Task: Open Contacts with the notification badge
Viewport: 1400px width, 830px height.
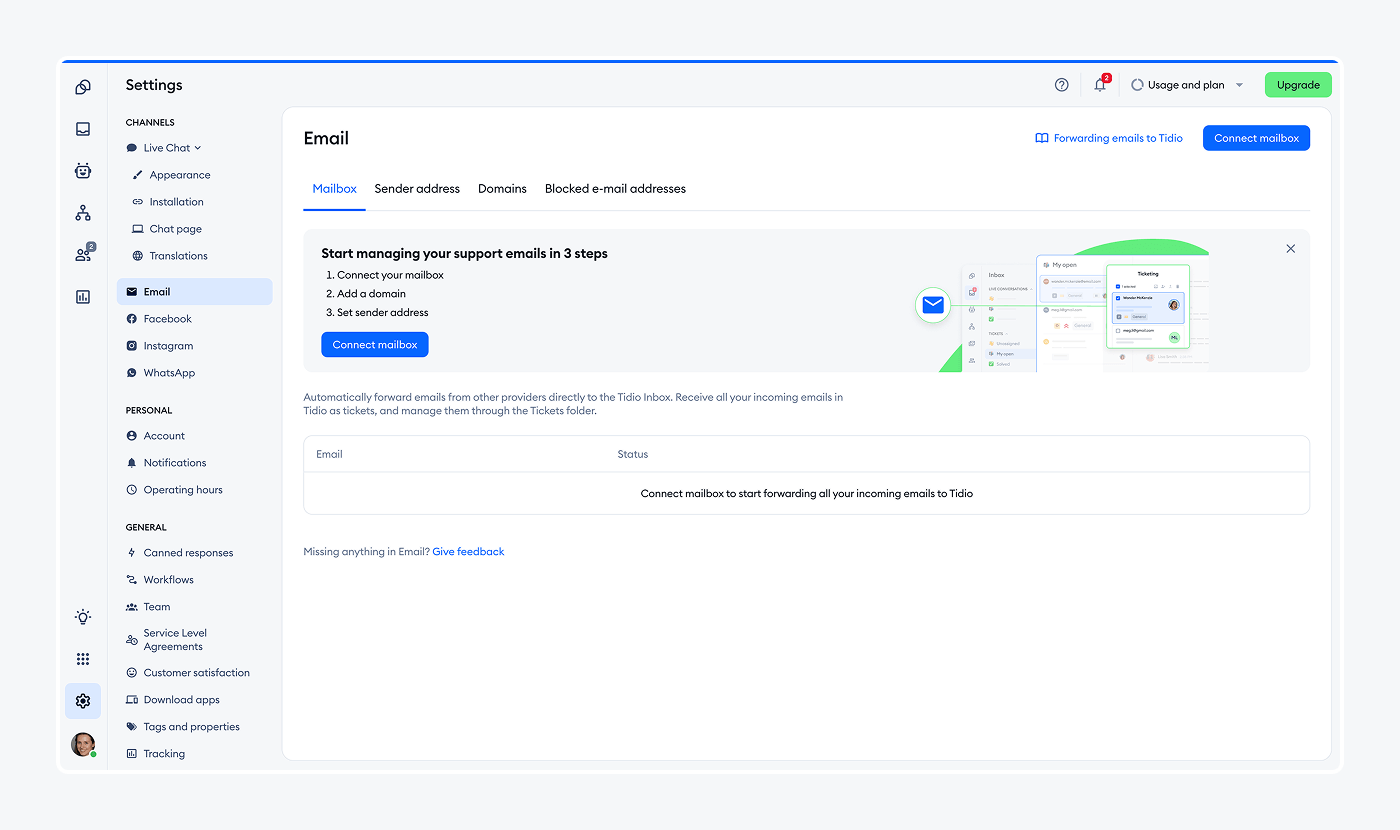Action: click(x=83, y=253)
